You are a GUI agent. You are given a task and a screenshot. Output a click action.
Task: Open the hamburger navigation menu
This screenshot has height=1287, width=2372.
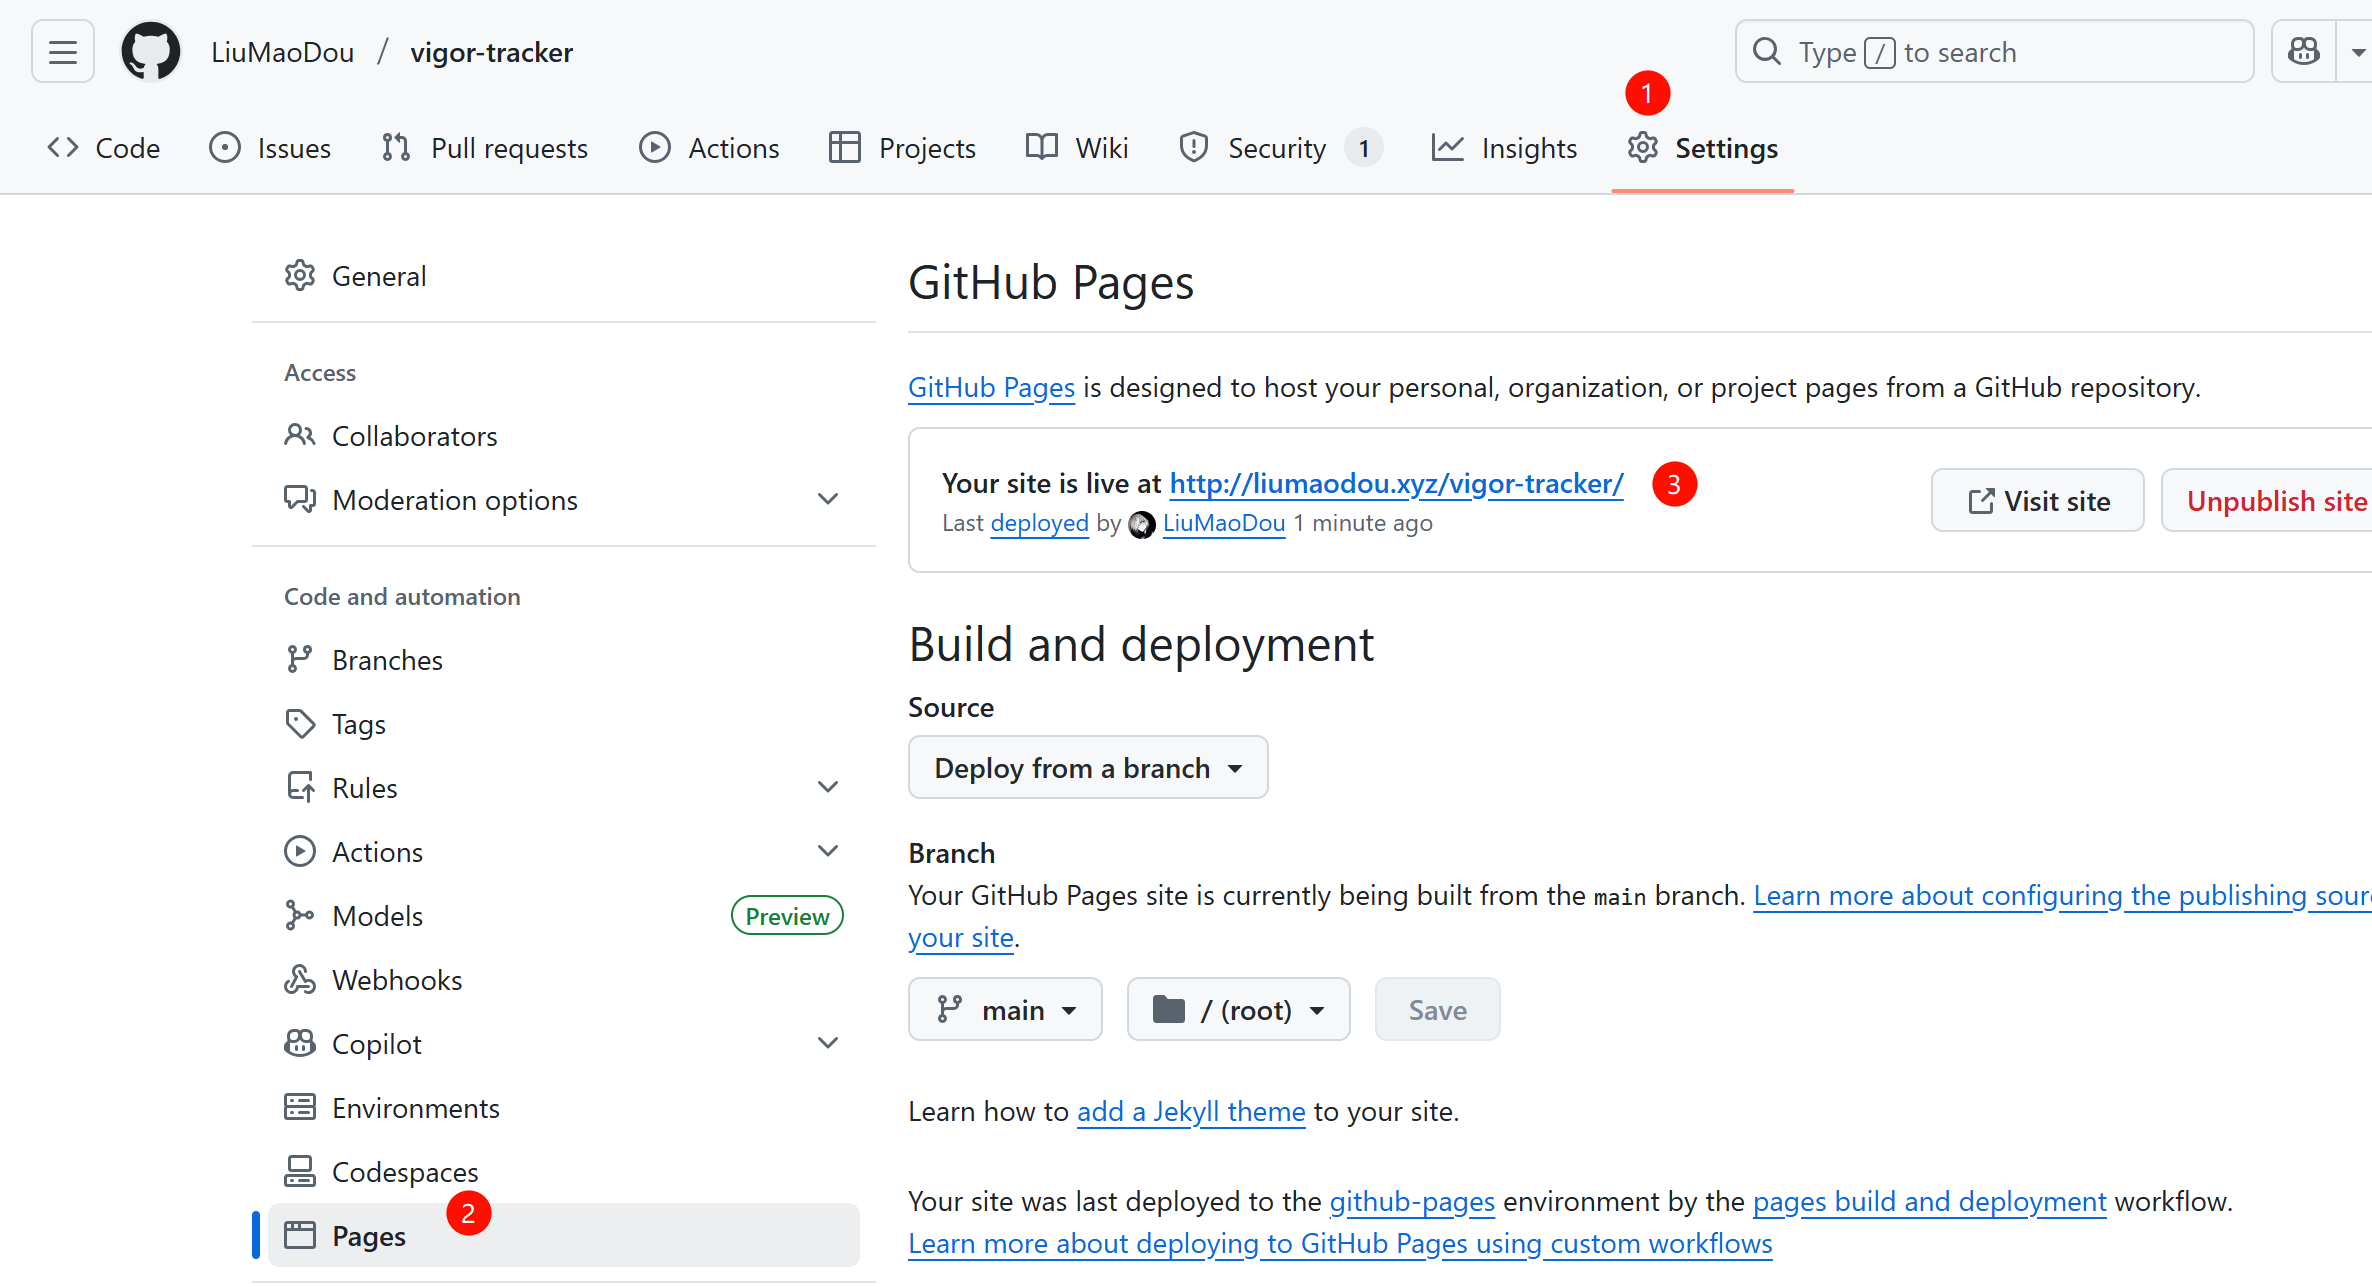click(63, 52)
